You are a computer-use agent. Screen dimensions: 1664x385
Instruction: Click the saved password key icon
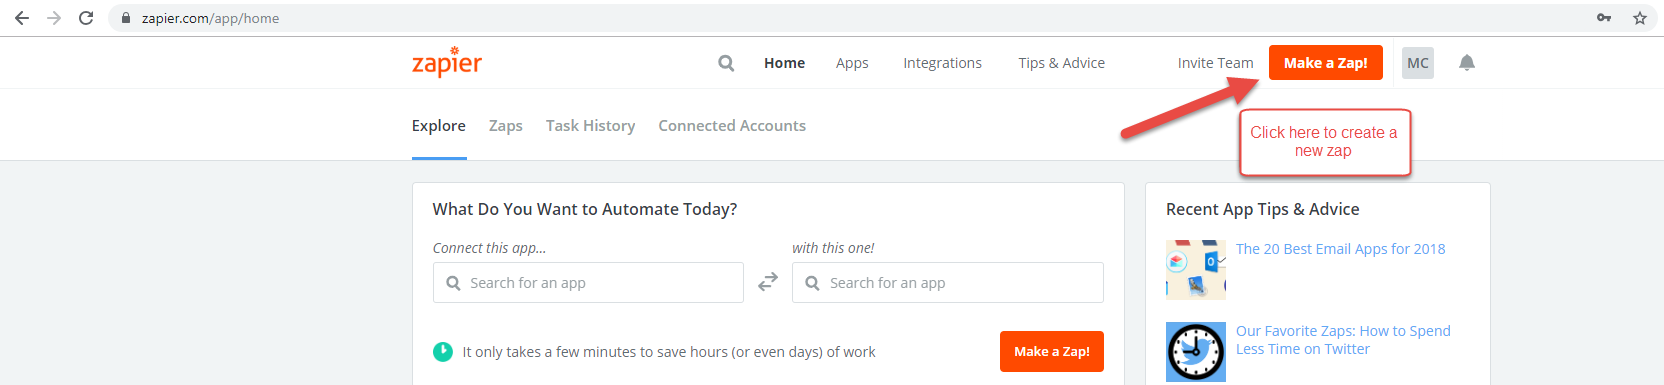1604,18
